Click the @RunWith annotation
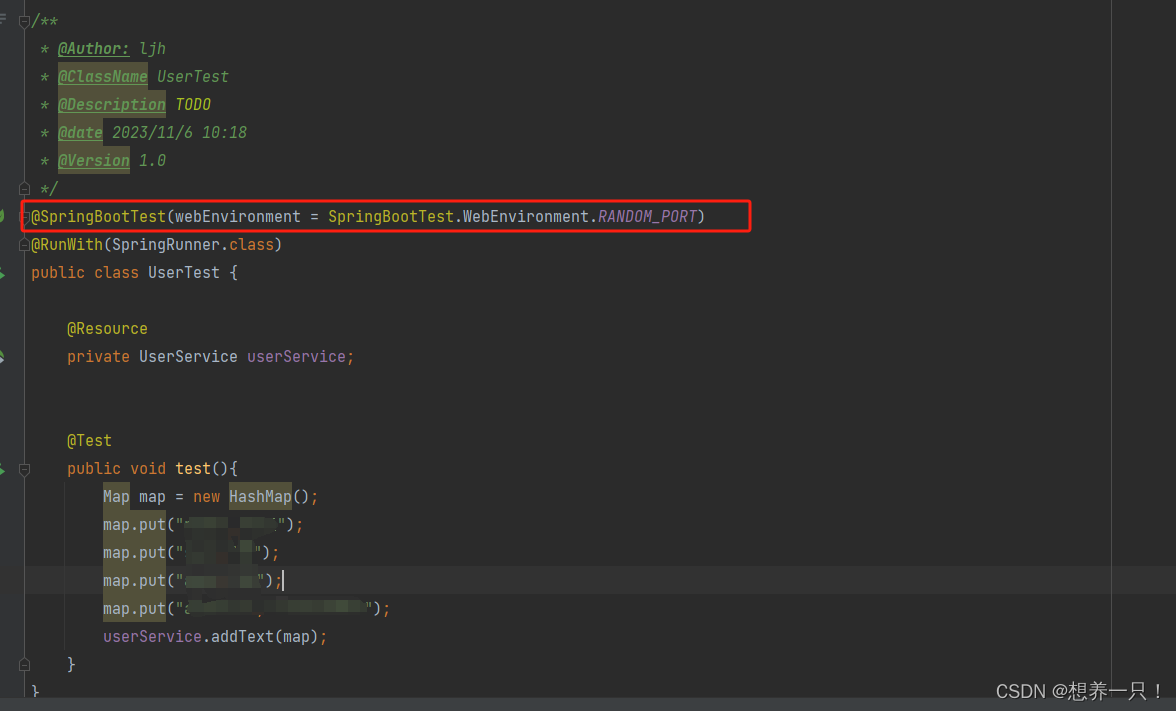 [67, 244]
